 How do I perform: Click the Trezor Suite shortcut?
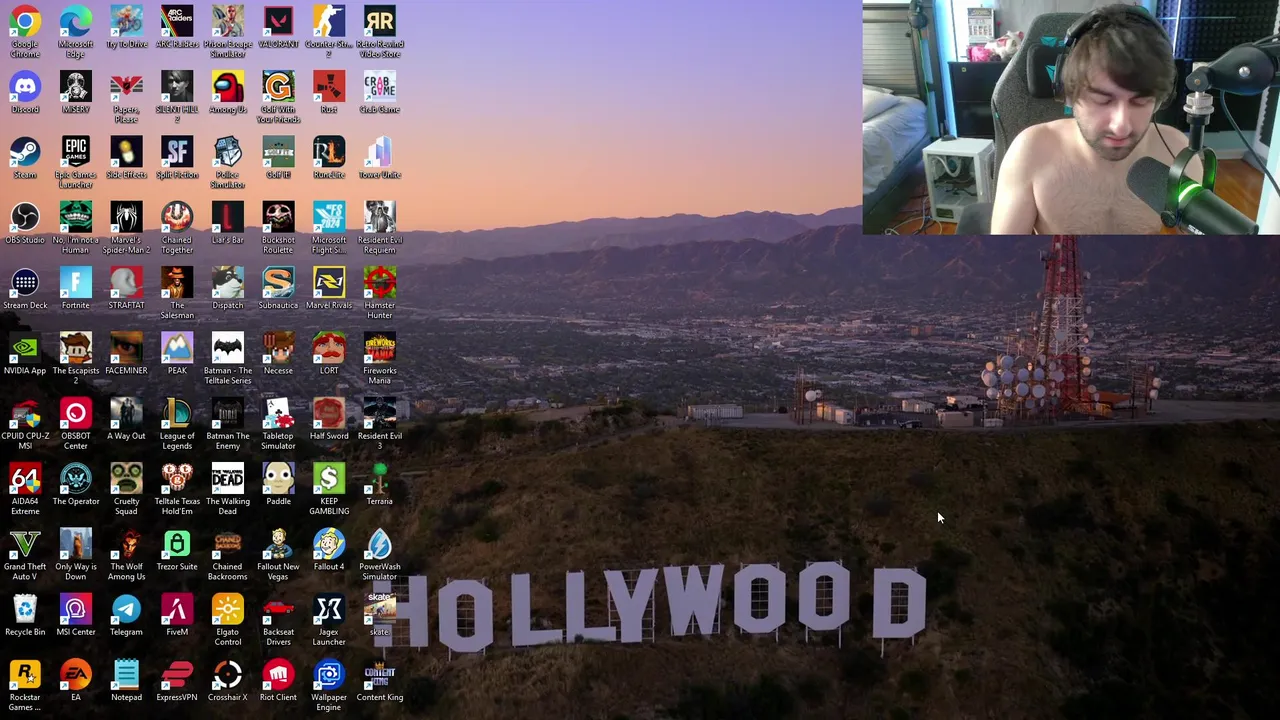pyautogui.click(x=177, y=543)
